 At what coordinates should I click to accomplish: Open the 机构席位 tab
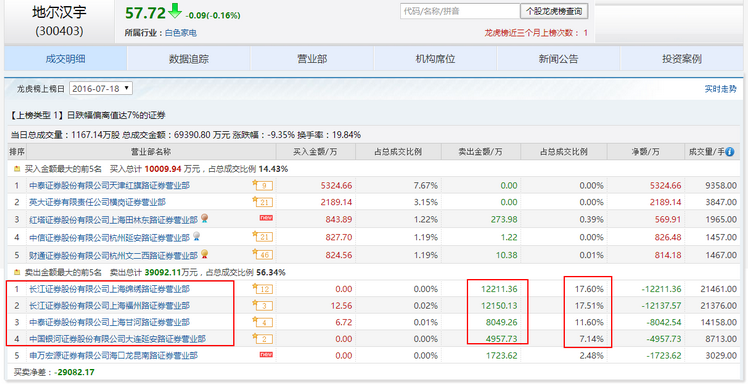tap(435, 59)
